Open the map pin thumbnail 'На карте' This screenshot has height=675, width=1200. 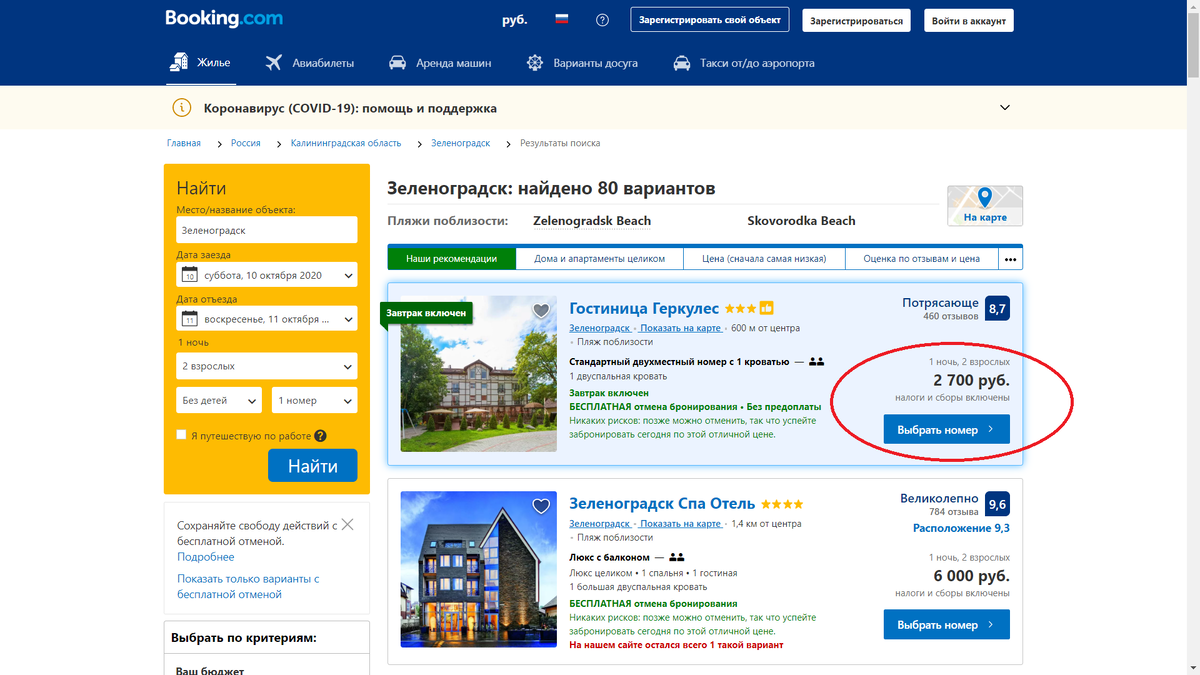985,205
